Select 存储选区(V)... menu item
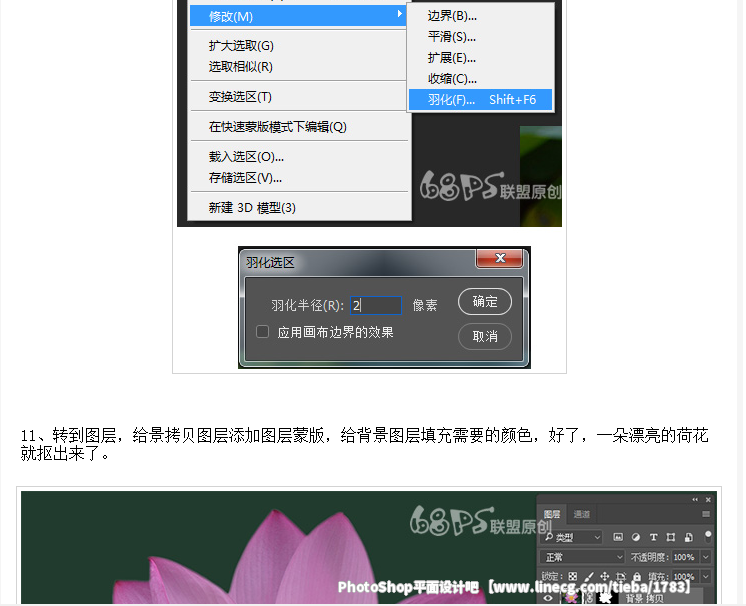Viewport: 746px width, 606px height. [x=299, y=178]
